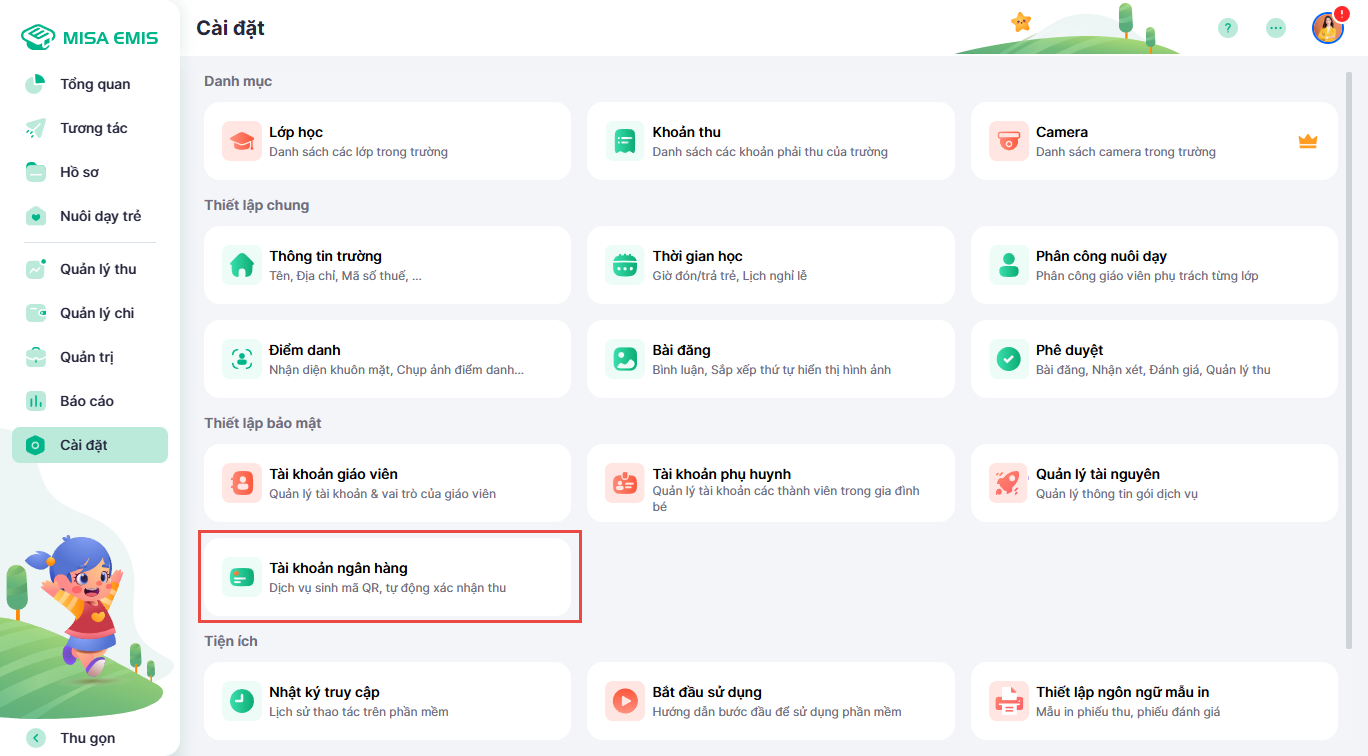1368x756 pixels.
Task: Click the Nhật ký truy cập clock icon
Action: (x=241, y=701)
